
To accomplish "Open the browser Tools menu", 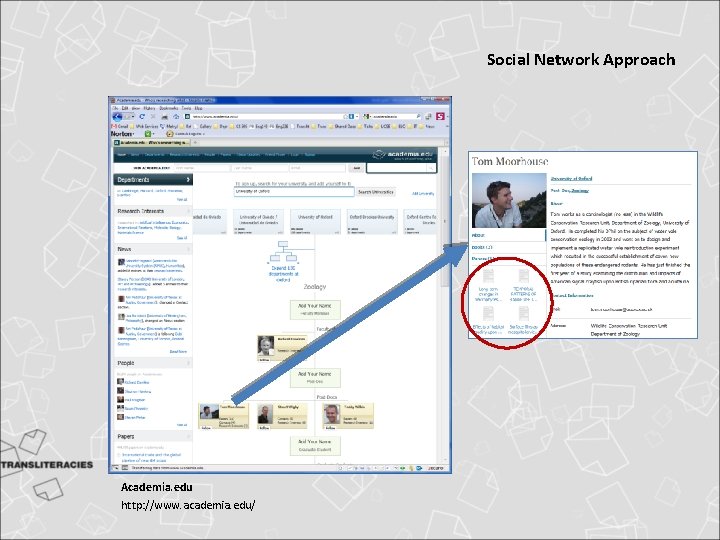I will pos(186,108).
